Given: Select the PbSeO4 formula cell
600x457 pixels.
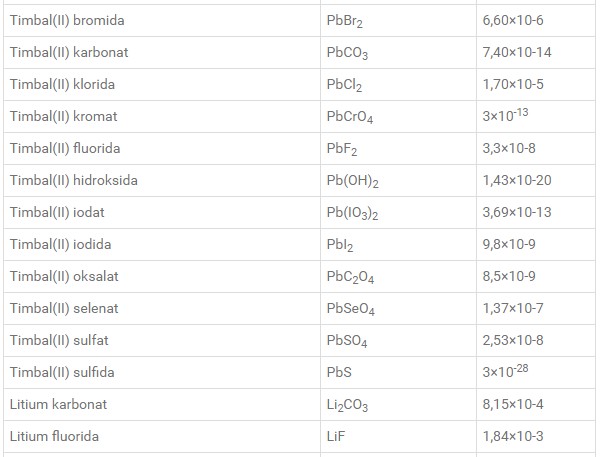Looking at the screenshot, I should [x=398, y=309].
